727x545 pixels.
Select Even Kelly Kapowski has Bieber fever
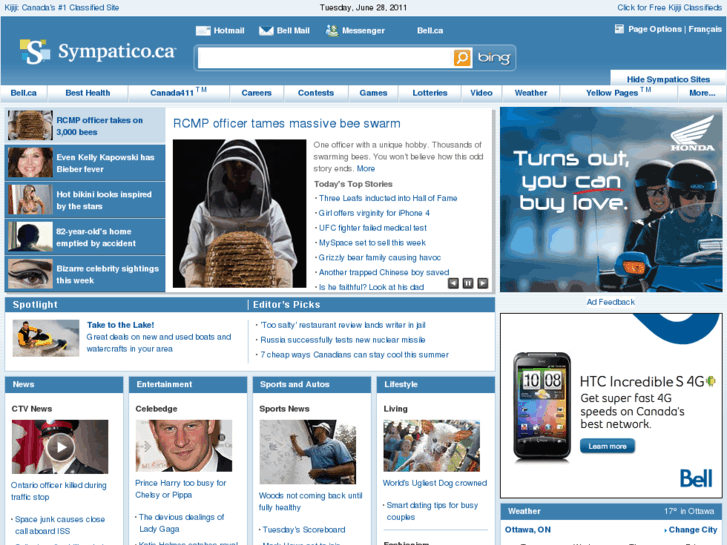[x=85, y=163]
